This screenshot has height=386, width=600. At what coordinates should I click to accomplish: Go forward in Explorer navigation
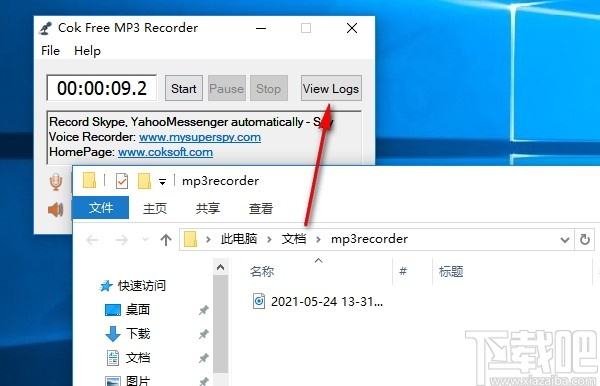tap(122, 240)
